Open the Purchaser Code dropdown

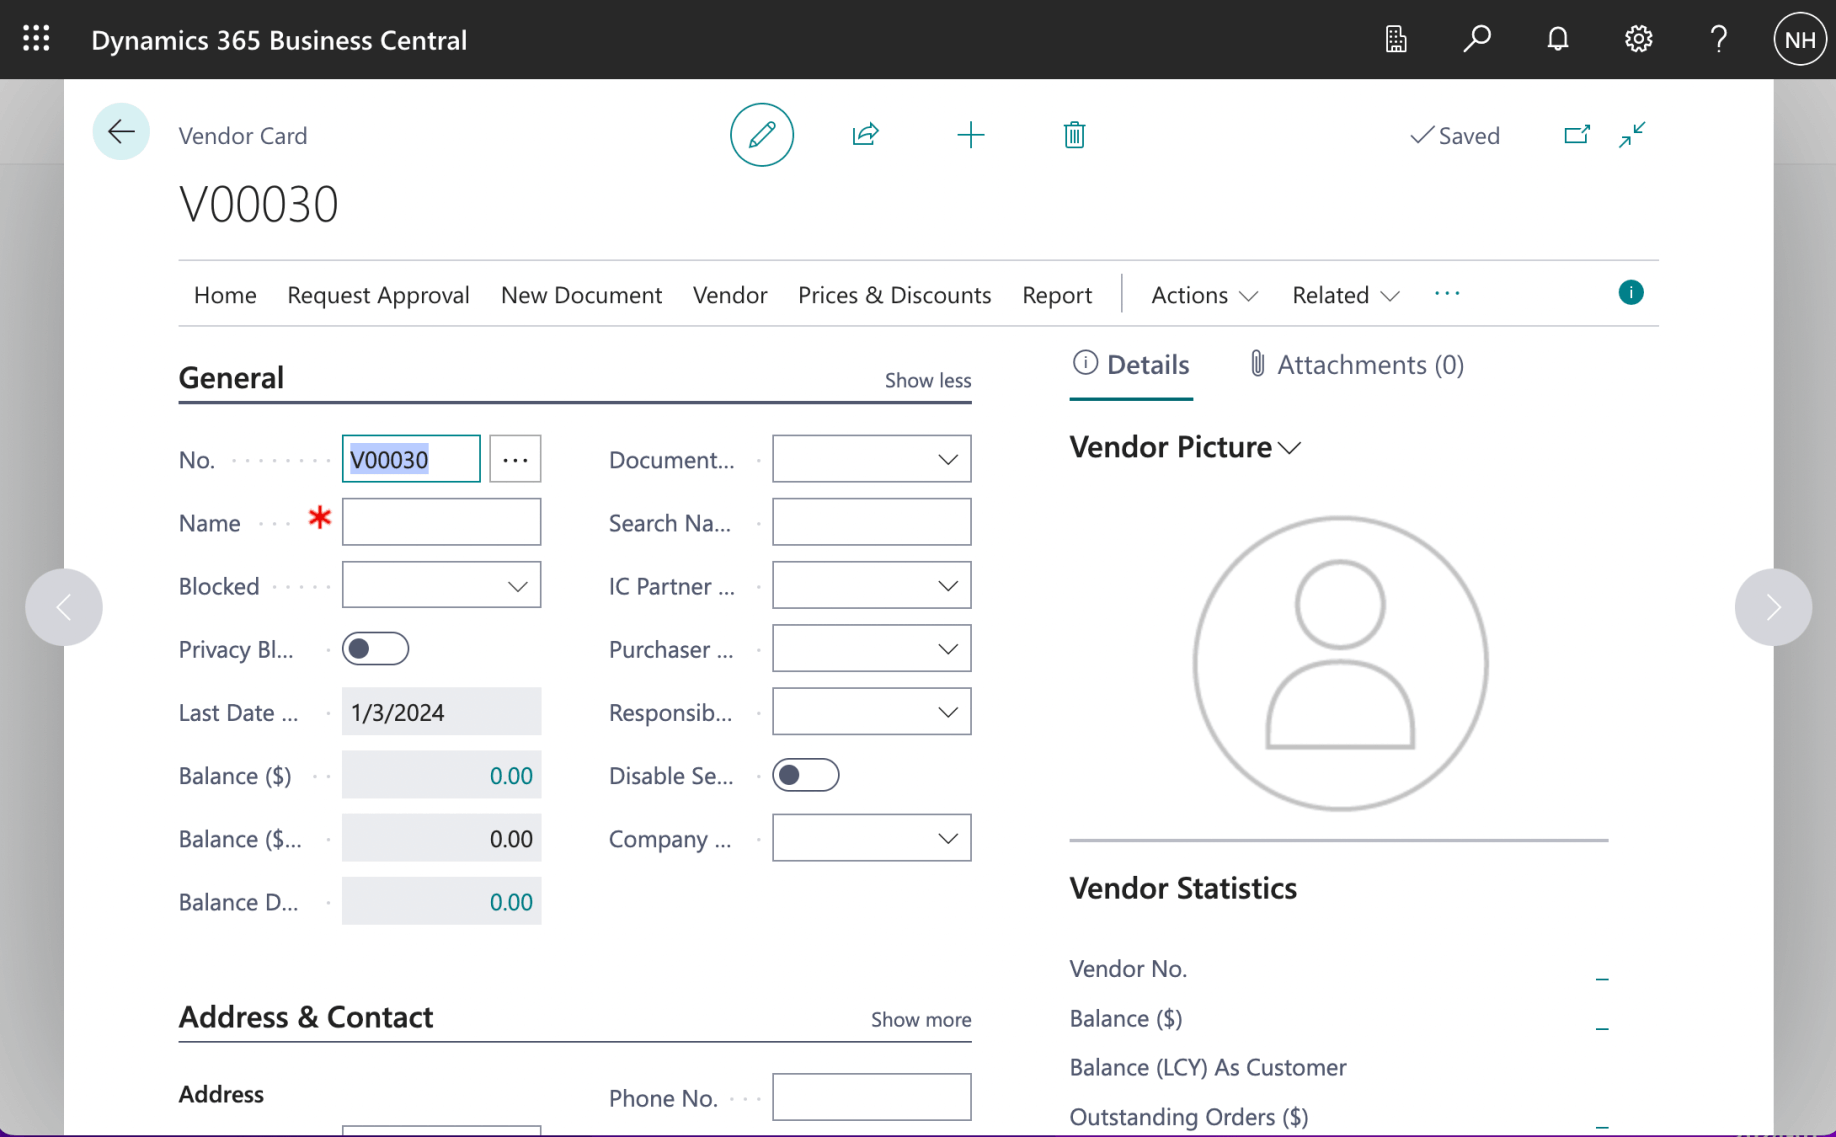(947, 649)
